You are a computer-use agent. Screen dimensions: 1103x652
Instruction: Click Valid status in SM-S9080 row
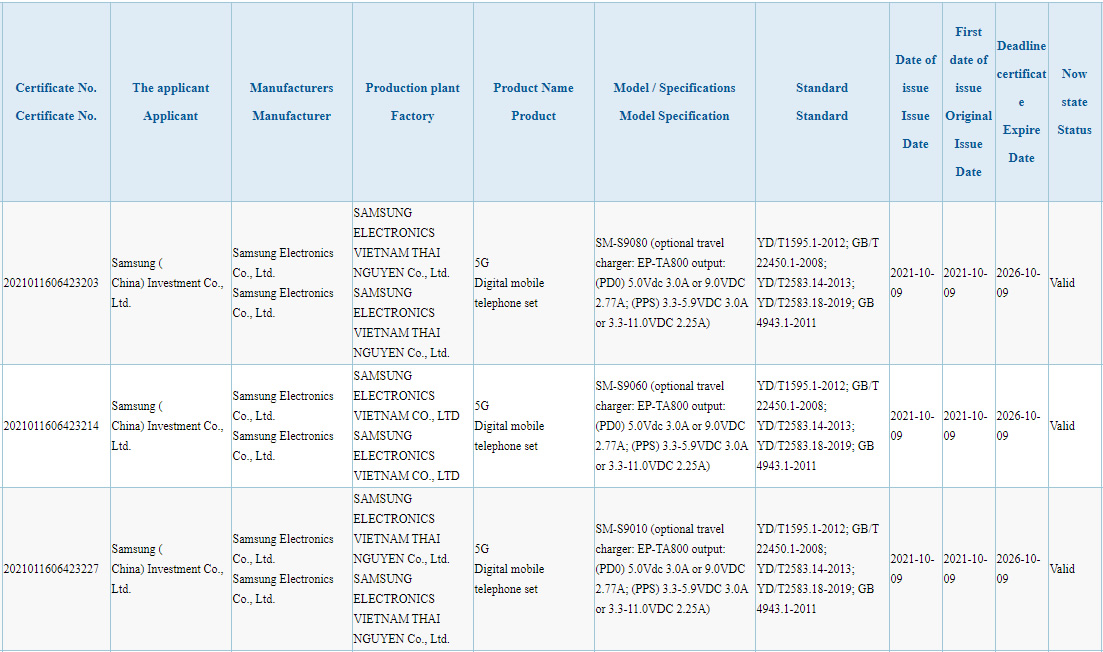1062,283
